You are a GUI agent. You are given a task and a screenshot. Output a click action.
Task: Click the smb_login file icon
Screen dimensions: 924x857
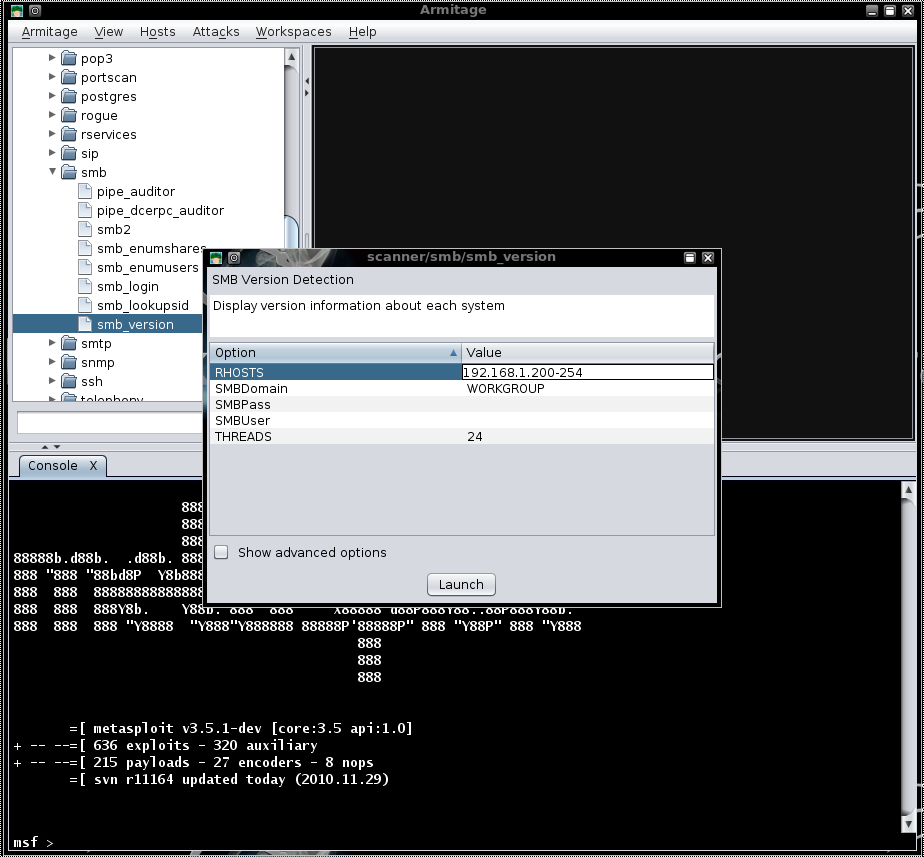pyautogui.click(x=85, y=286)
